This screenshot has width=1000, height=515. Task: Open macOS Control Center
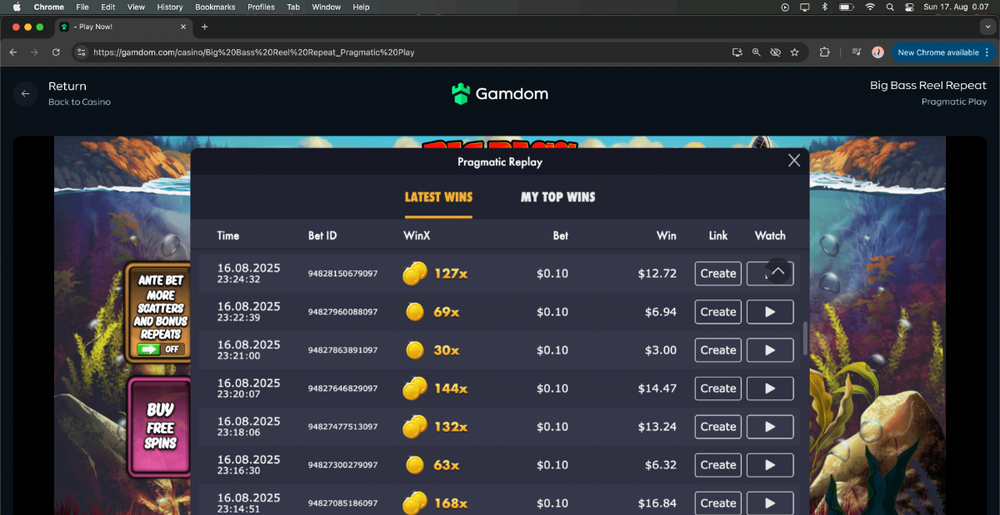click(x=909, y=7)
